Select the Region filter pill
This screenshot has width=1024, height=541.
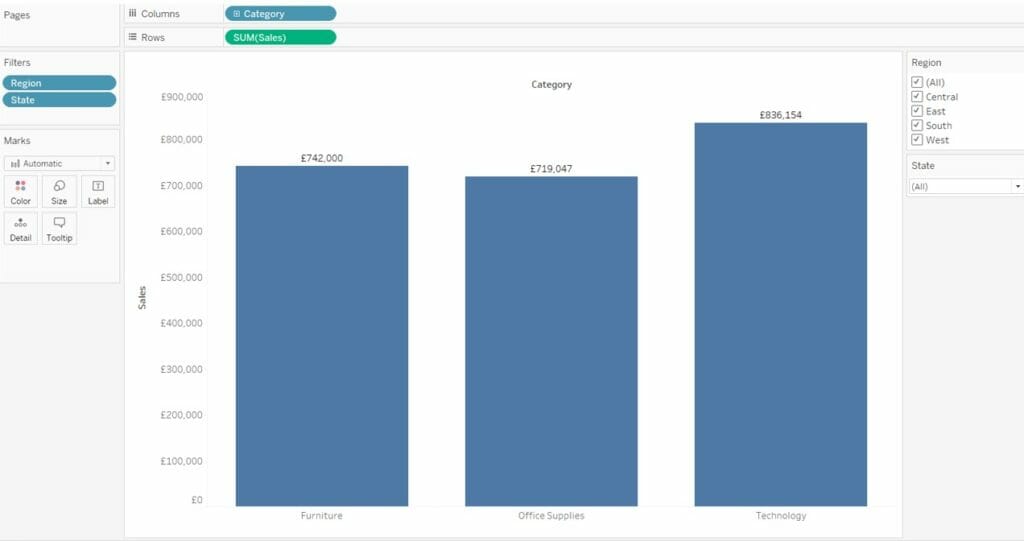[x=59, y=83]
